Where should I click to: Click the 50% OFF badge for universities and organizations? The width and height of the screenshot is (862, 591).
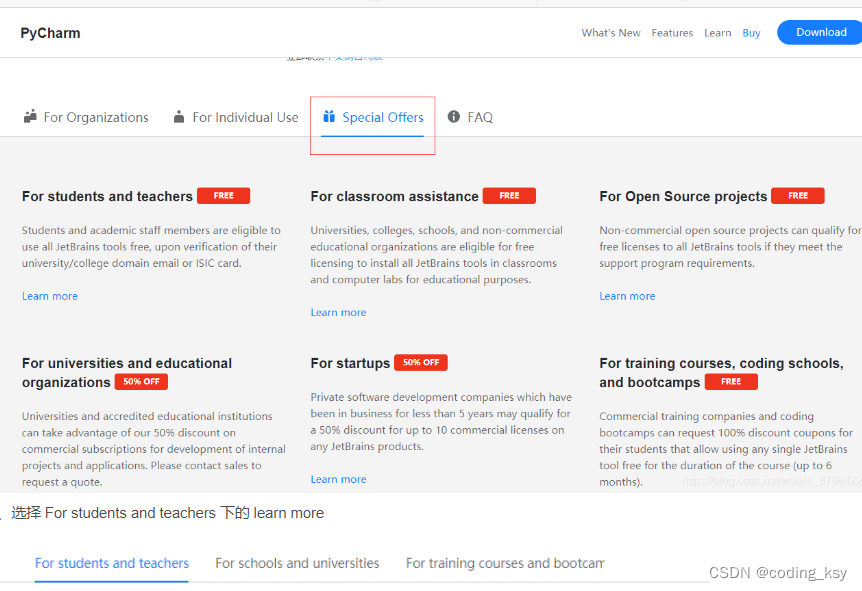(x=141, y=382)
